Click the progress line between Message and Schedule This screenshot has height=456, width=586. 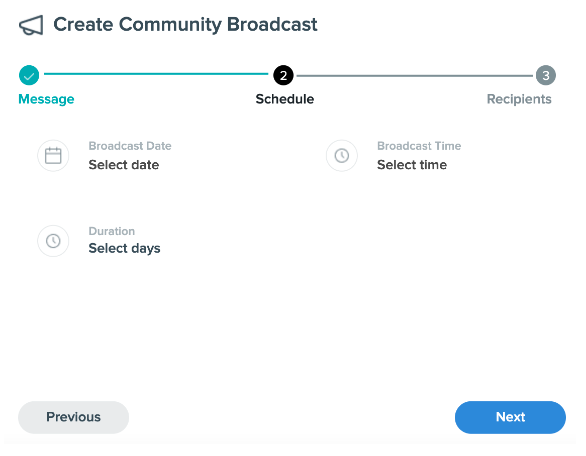point(156,74)
